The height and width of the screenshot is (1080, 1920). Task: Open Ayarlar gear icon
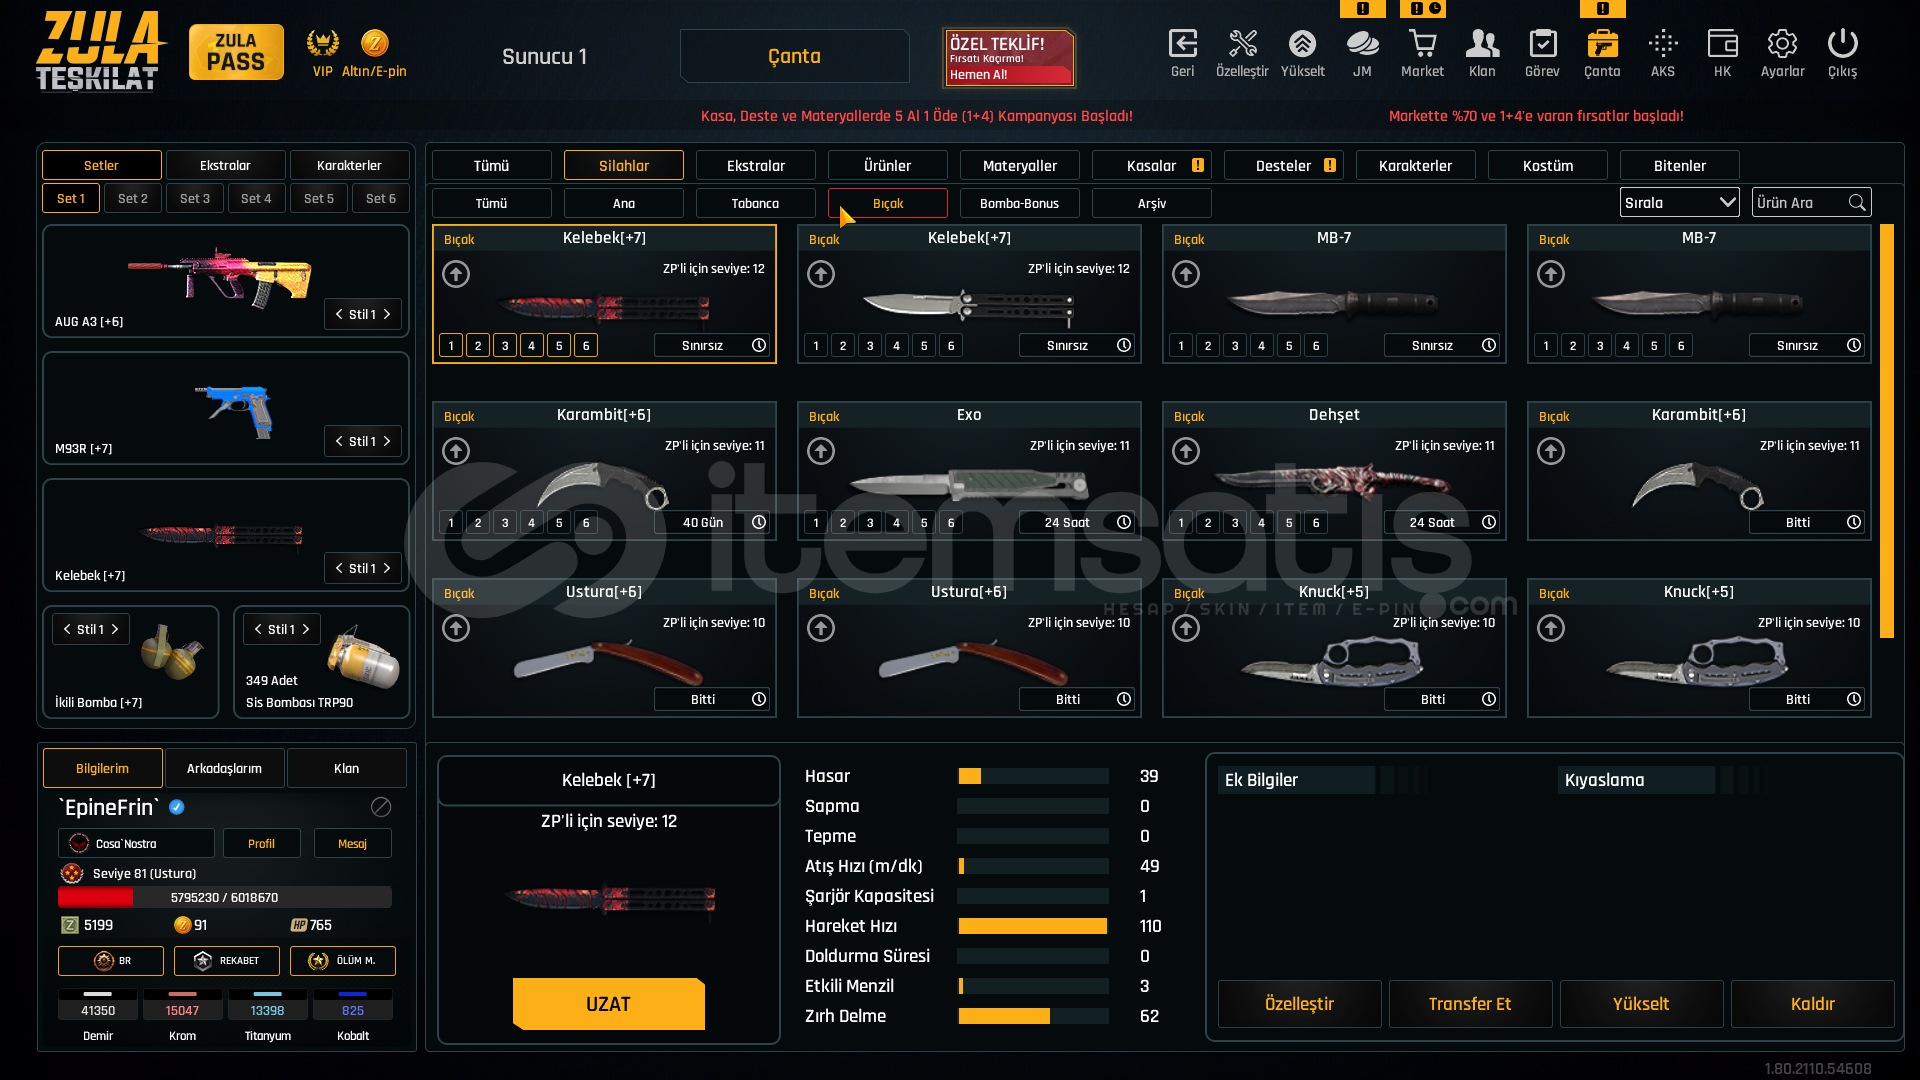(x=1782, y=45)
